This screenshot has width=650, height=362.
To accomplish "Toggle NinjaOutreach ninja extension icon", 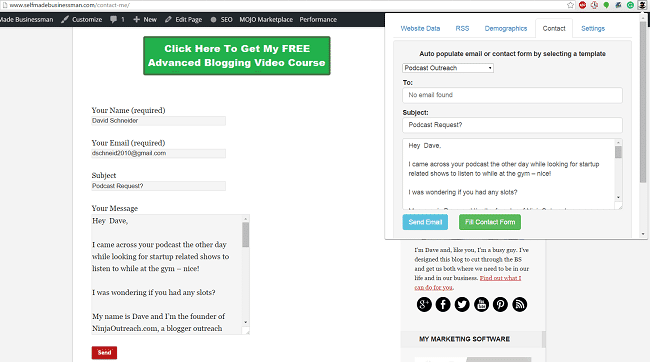I will click(x=642, y=5).
